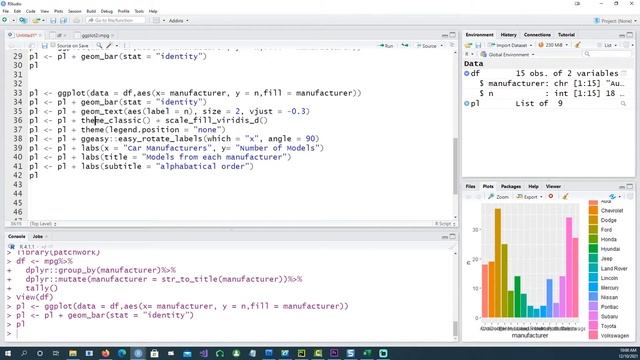This screenshot has width=640, height=360.
Task: Switch to the Packages tab
Action: [x=511, y=186]
